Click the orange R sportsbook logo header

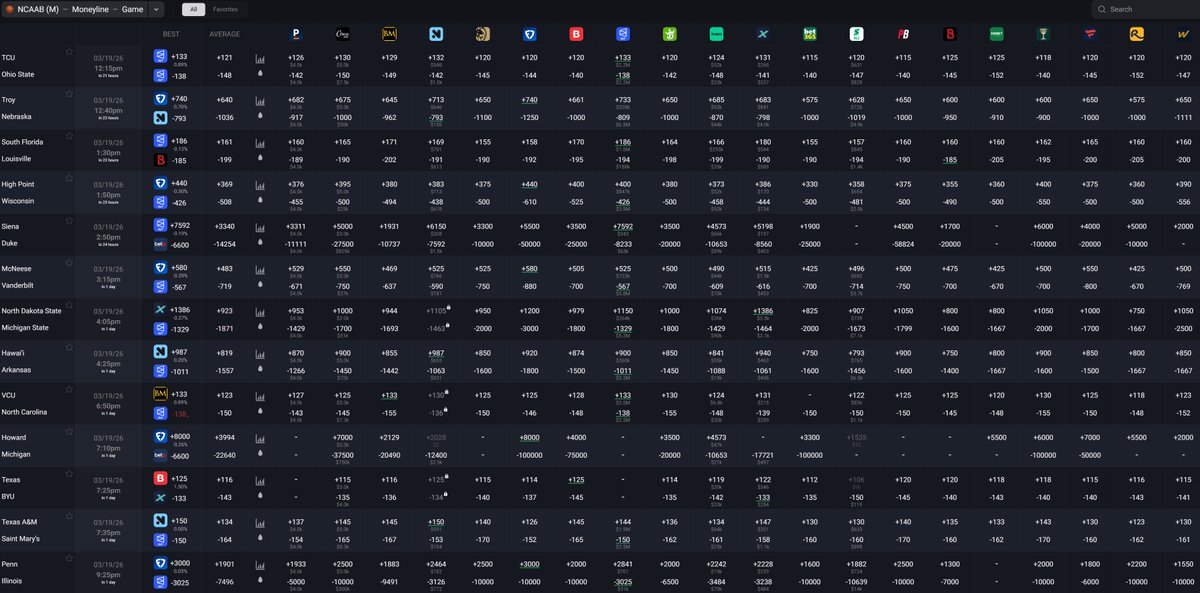pos(1137,34)
